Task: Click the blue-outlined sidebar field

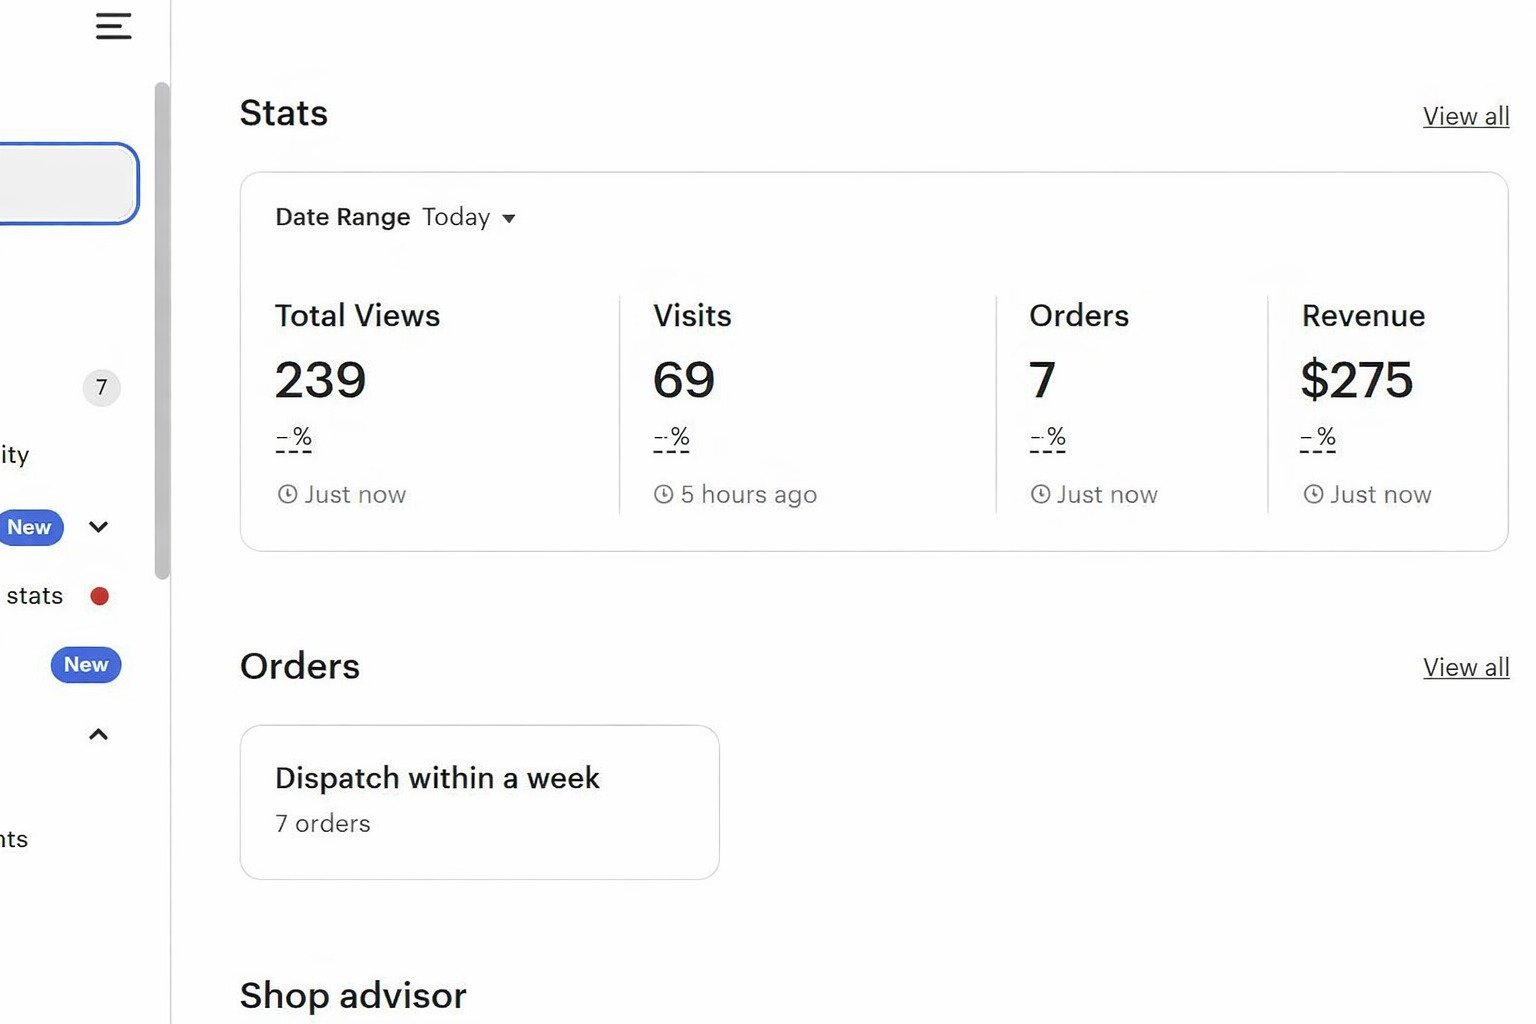Action: 66,184
